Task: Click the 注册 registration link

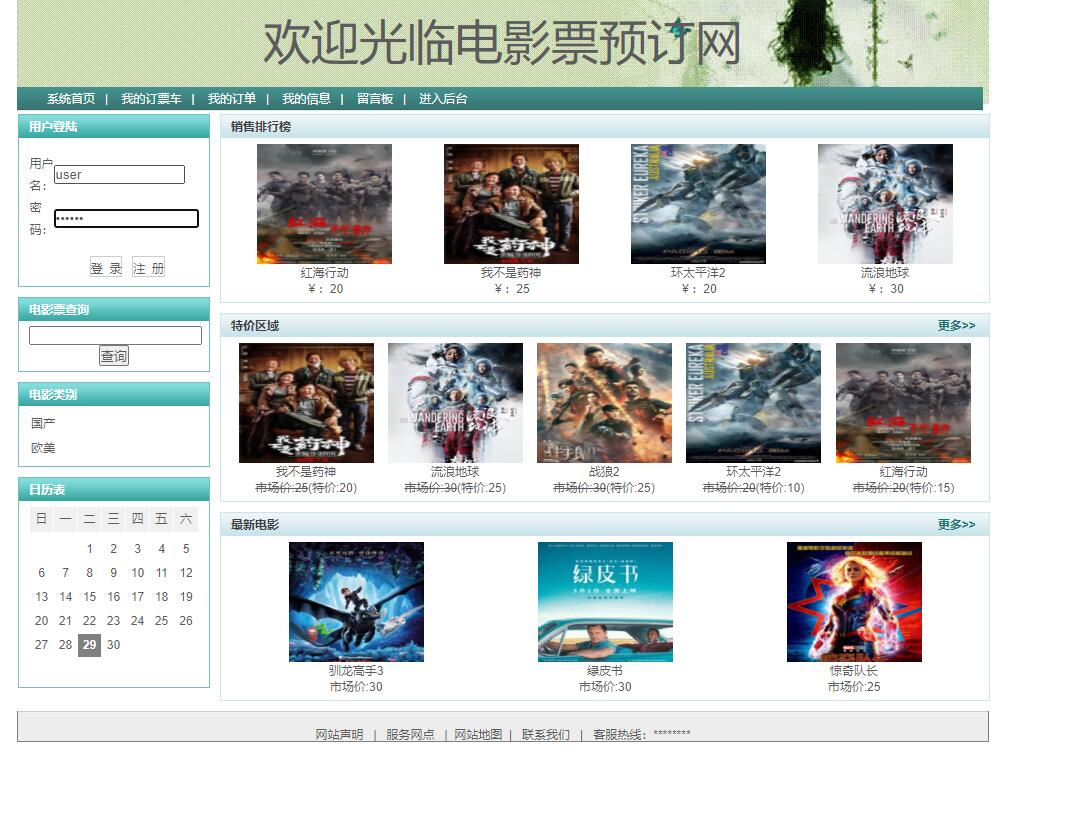Action: tap(148, 267)
